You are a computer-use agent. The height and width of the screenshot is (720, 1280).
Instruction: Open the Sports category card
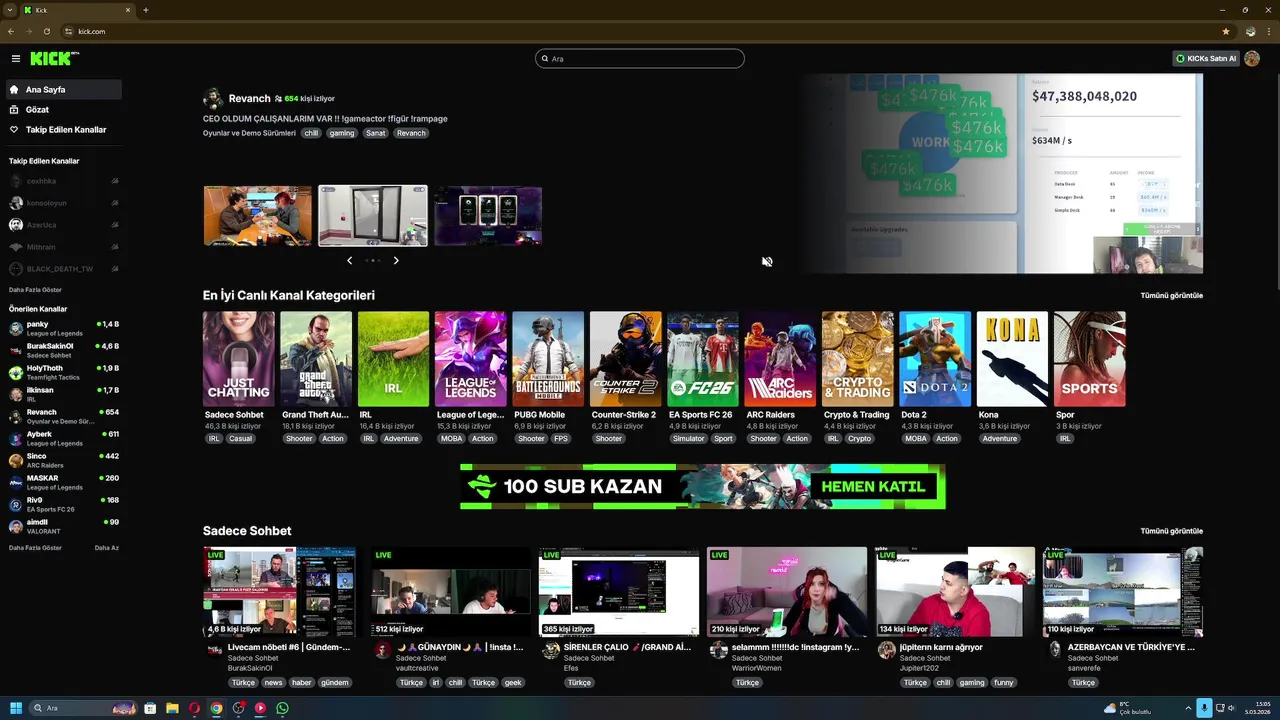tap(1090, 359)
